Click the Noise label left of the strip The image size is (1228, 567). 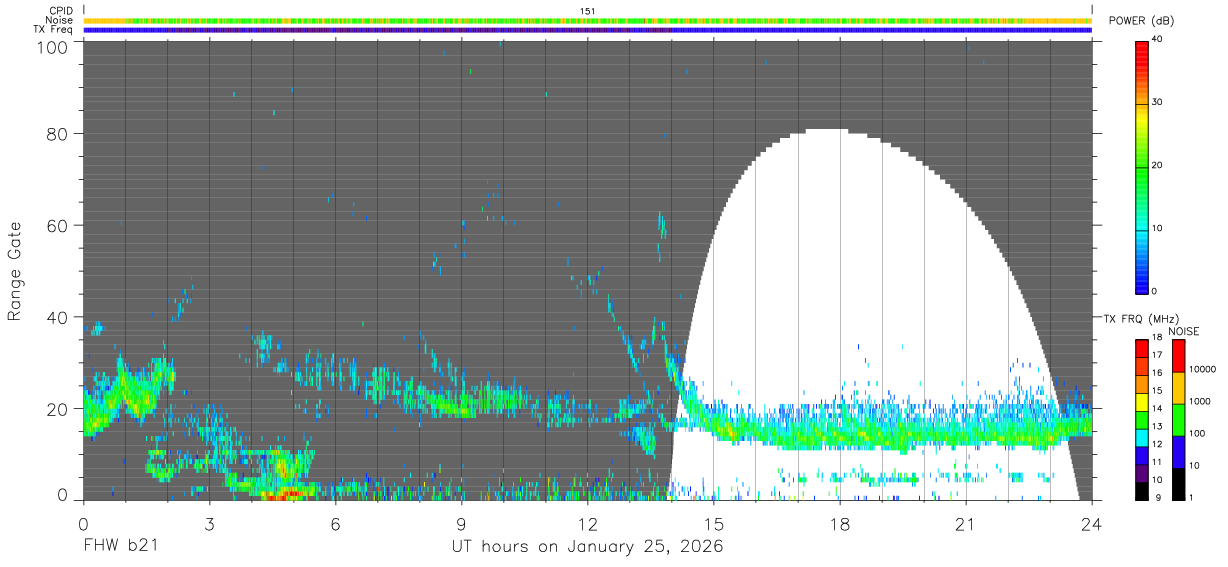(x=60, y=20)
